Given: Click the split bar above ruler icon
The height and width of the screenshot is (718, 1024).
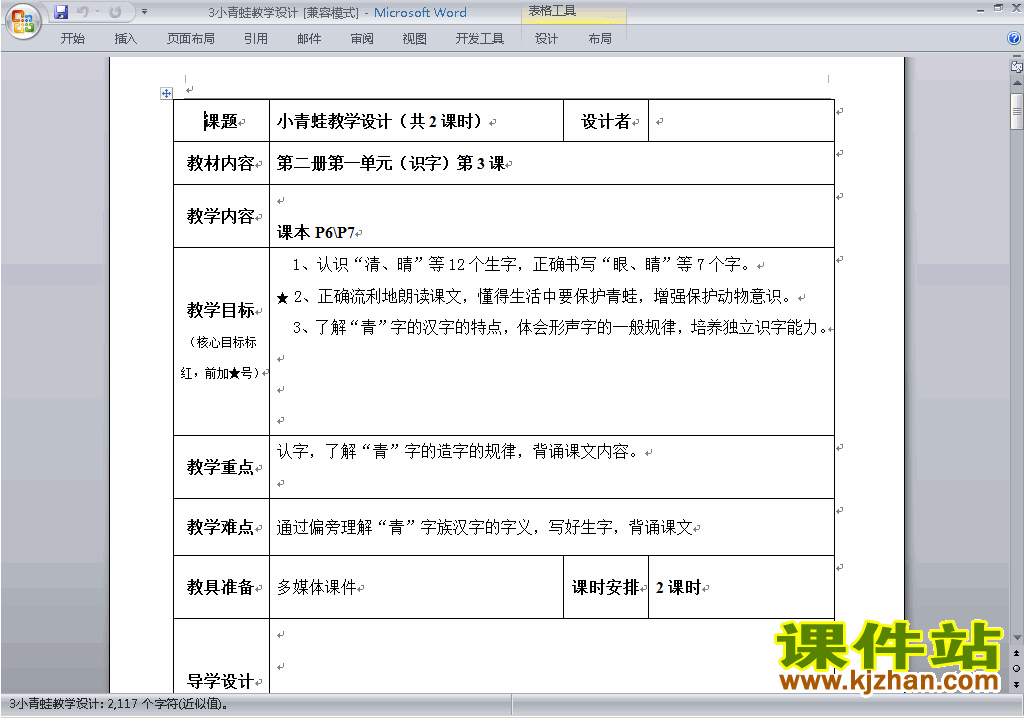Looking at the screenshot, I should click(1016, 57).
